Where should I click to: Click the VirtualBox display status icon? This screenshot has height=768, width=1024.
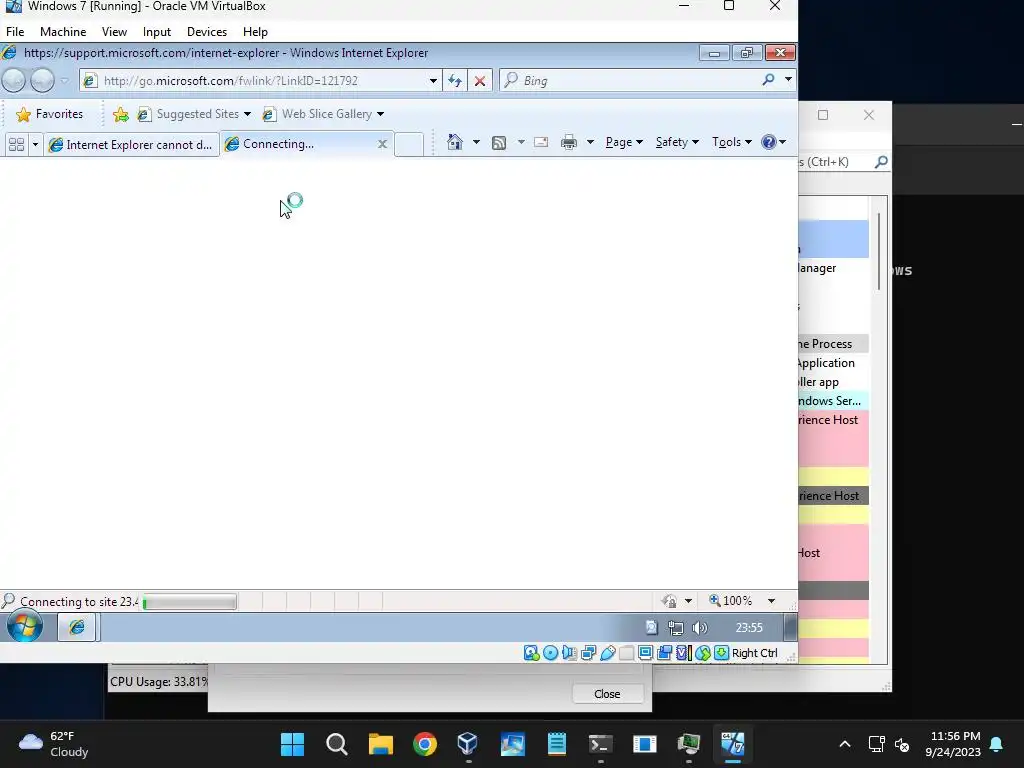[x=645, y=653]
